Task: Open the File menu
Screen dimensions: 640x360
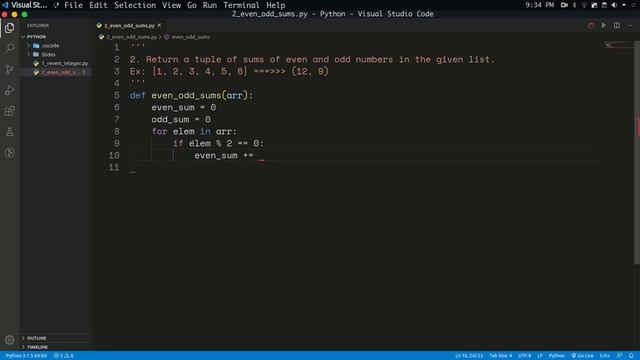Action: 73,5
